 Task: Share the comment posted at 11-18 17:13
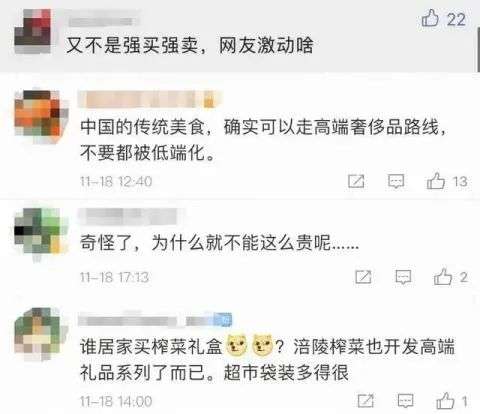pos(363,277)
